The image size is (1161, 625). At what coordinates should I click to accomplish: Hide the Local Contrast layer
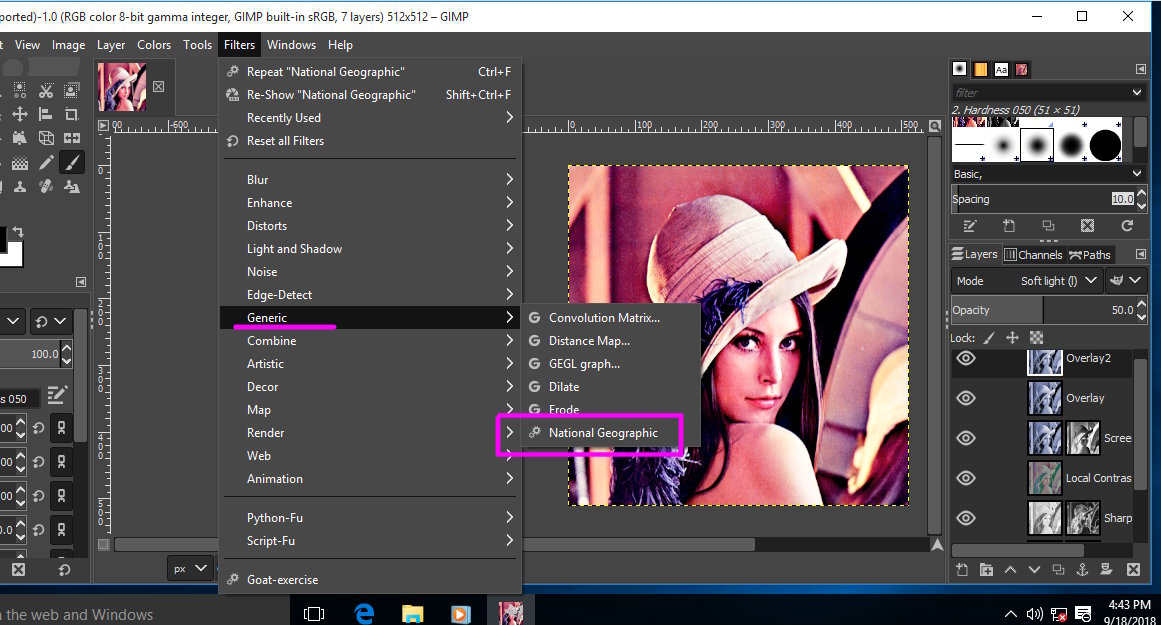[x=966, y=478]
